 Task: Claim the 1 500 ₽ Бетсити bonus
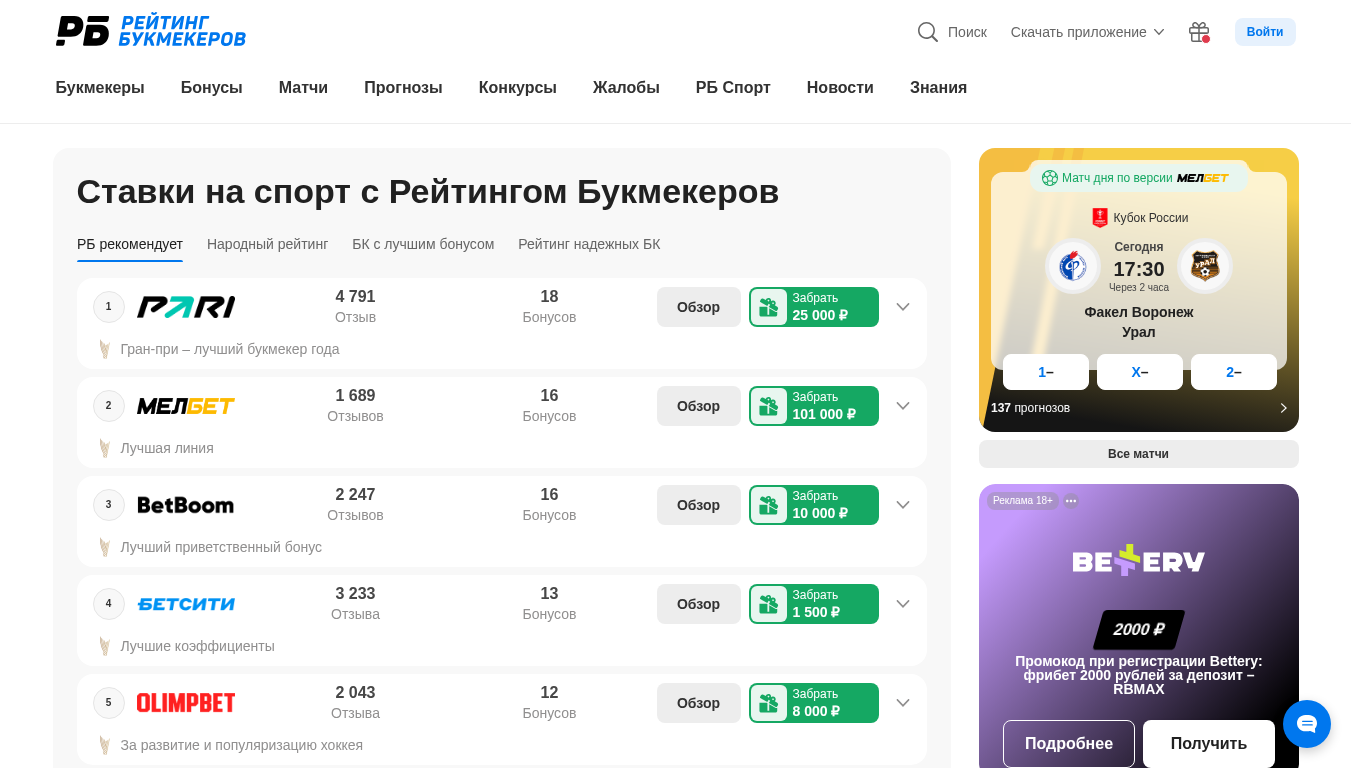(x=814, y=604)
